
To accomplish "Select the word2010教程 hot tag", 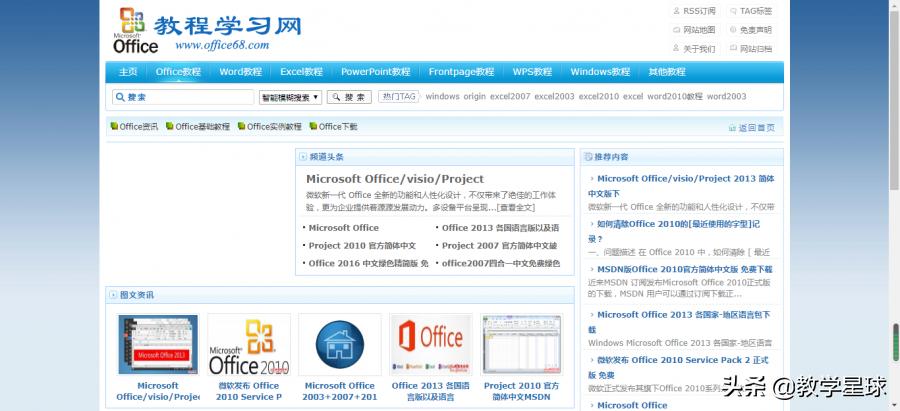I will tap(675, 96).
